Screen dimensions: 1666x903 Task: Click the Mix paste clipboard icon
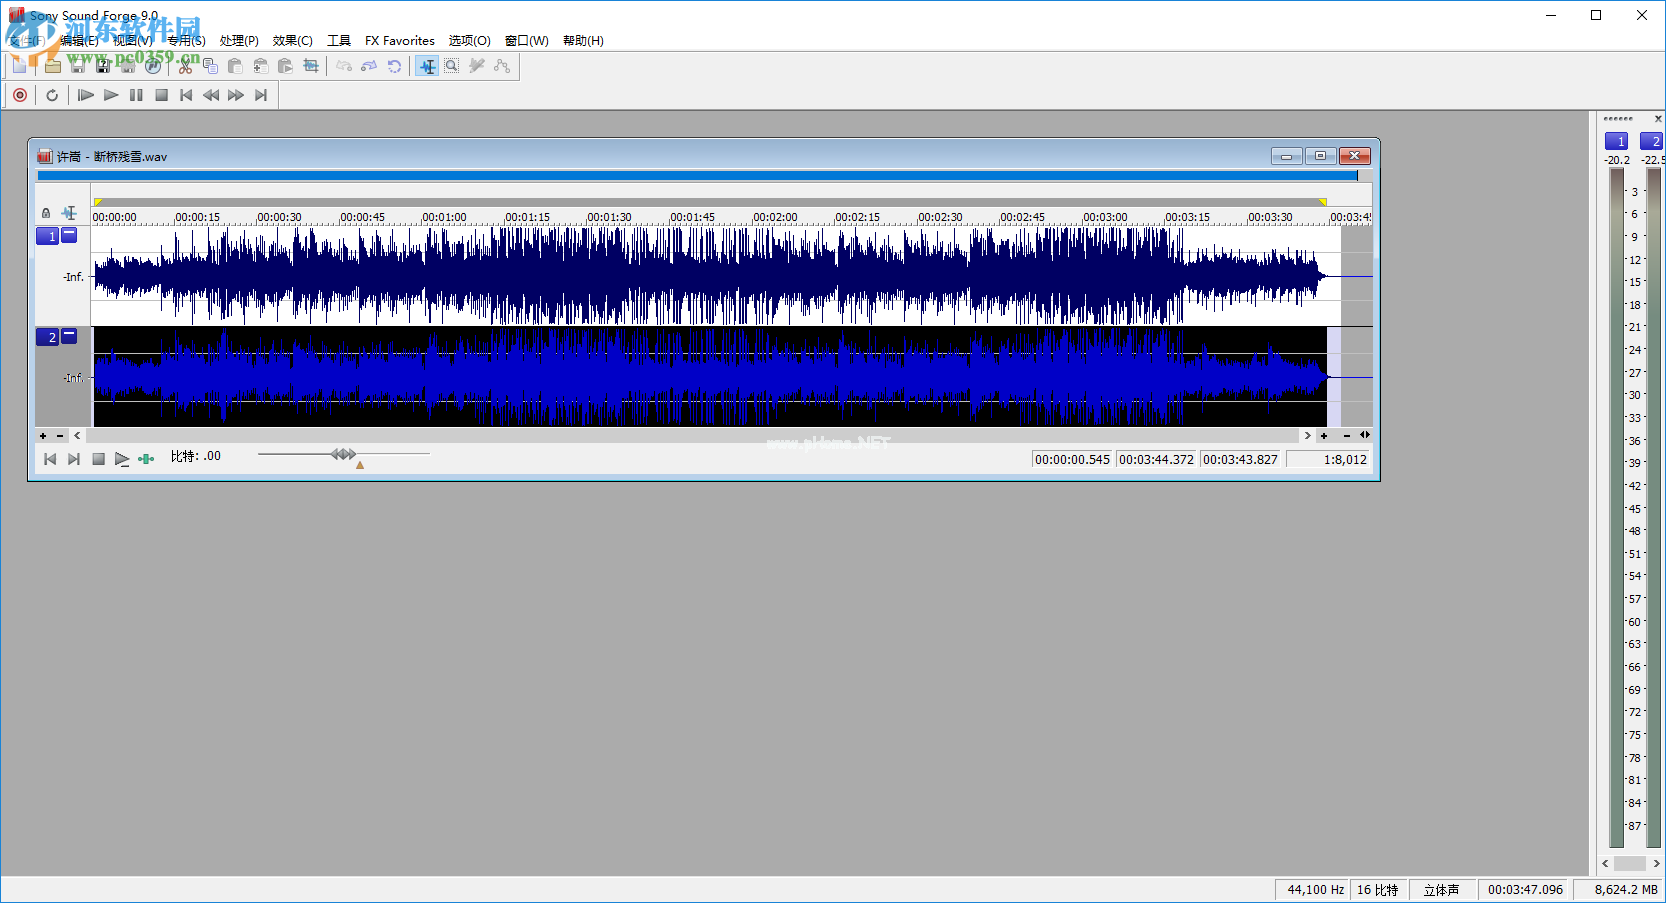click(260, 66)
